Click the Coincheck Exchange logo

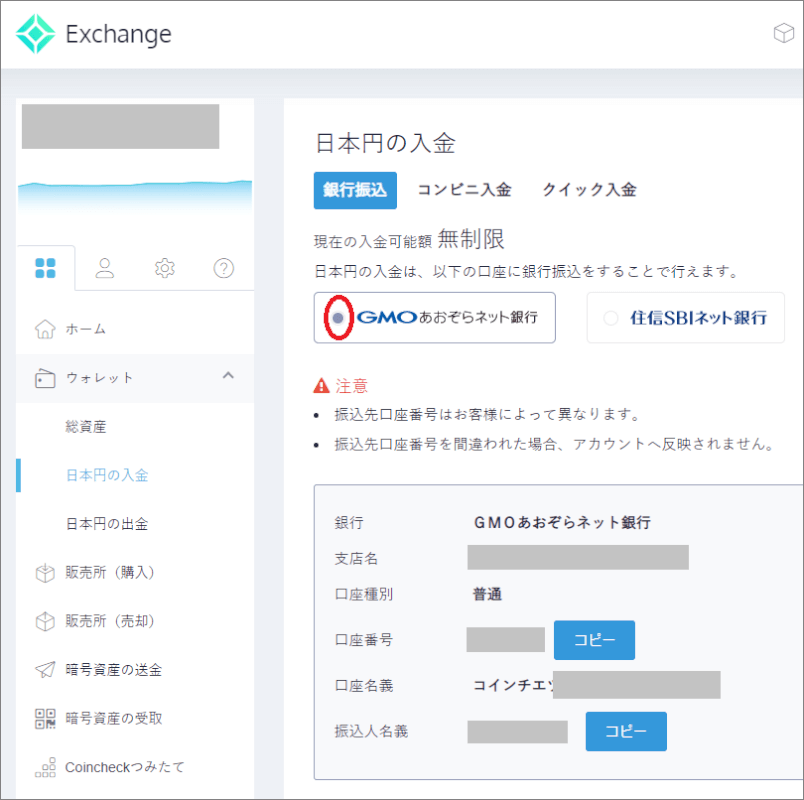pyautogui.click(x=93, y=34)
